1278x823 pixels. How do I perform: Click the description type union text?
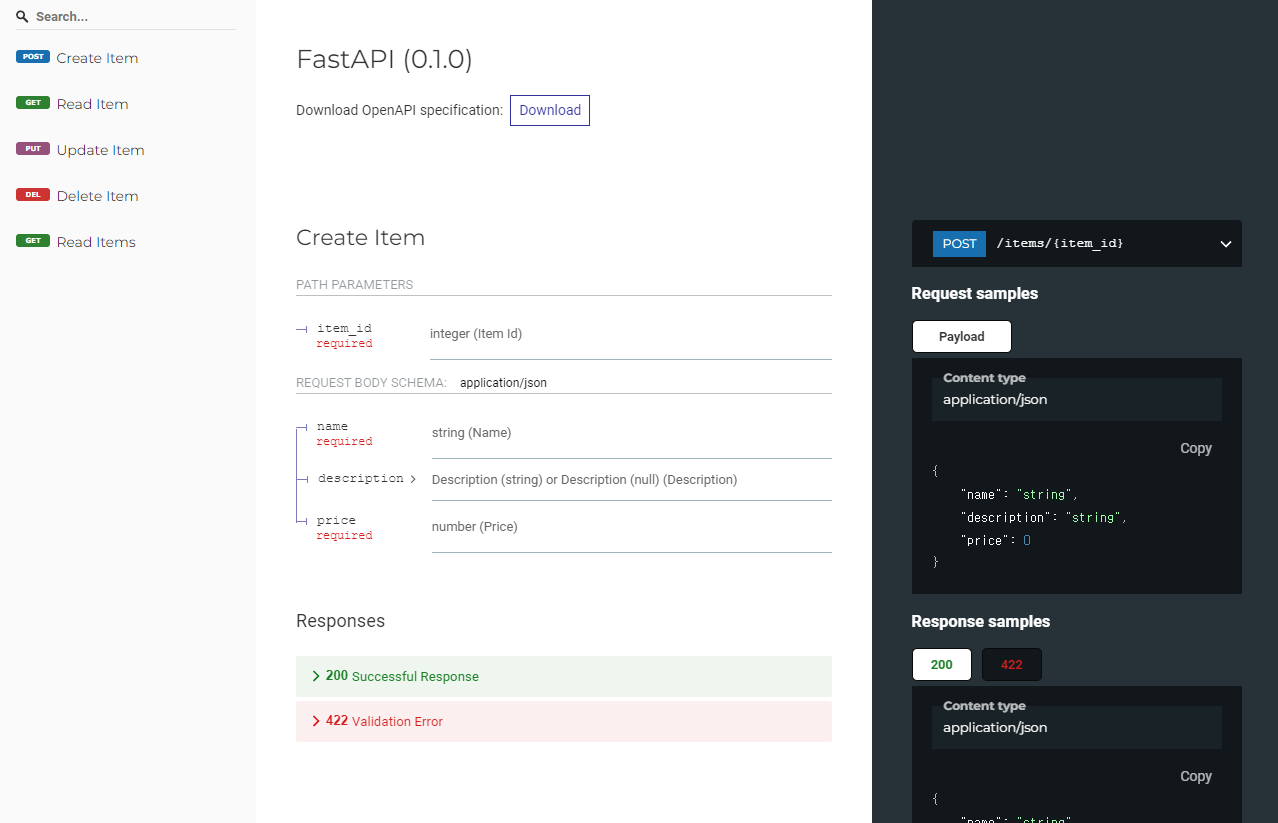coord(584,480)
